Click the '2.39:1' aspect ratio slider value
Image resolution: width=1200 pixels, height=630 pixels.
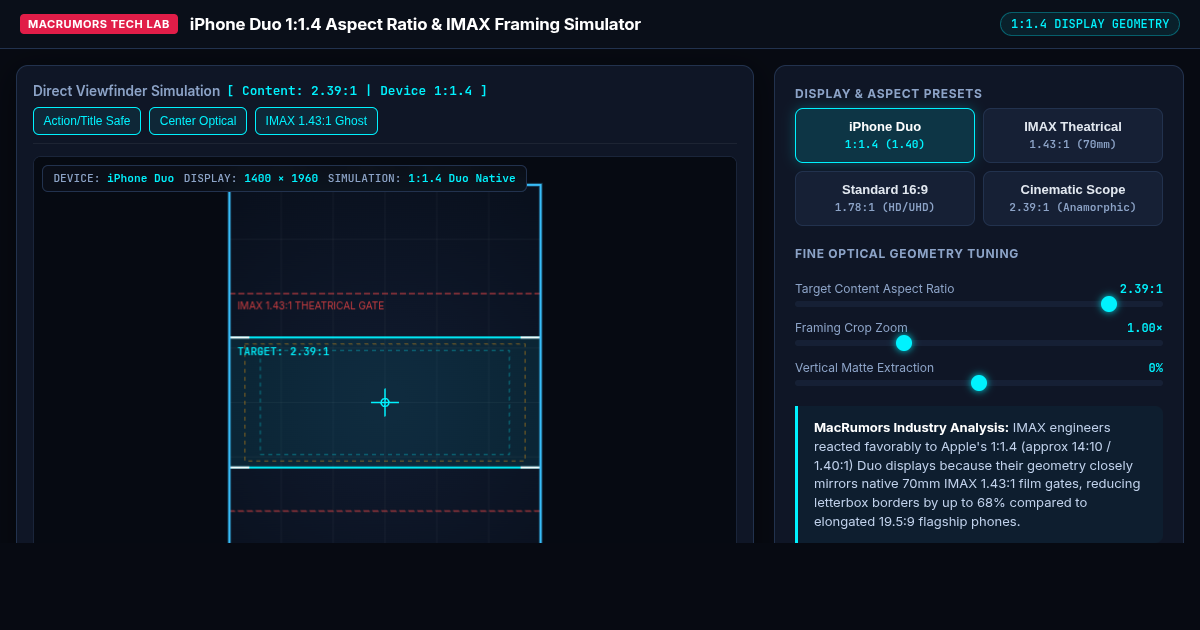(x=1141, y=289)
